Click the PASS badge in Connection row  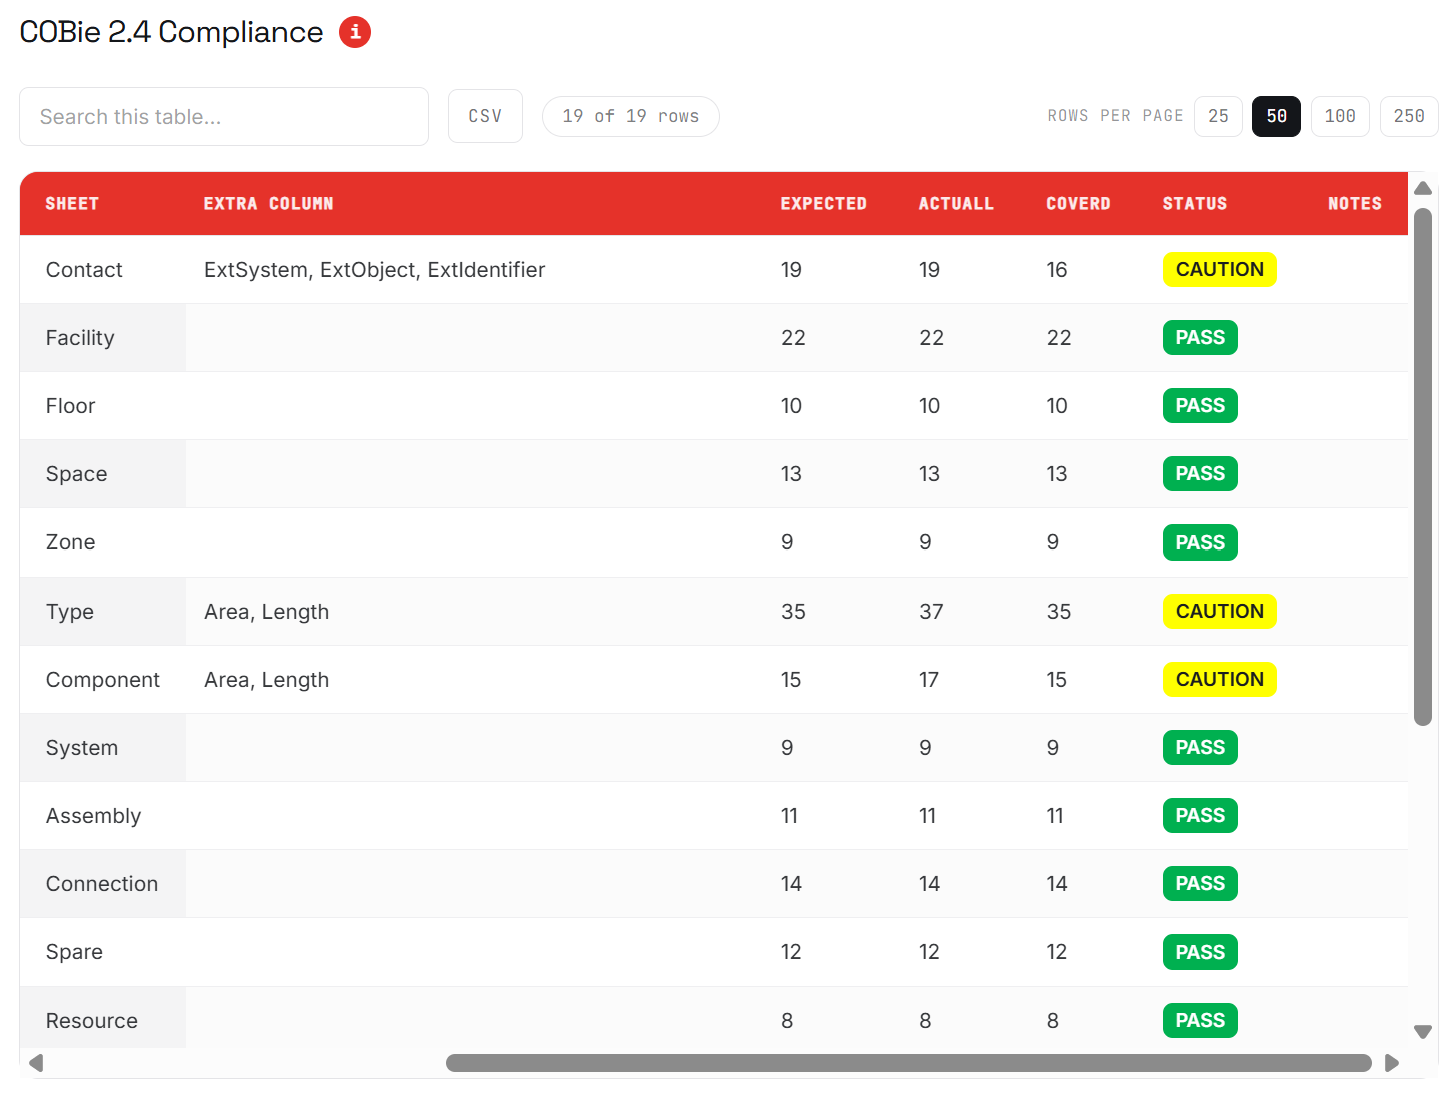(x=1200, y=883)
